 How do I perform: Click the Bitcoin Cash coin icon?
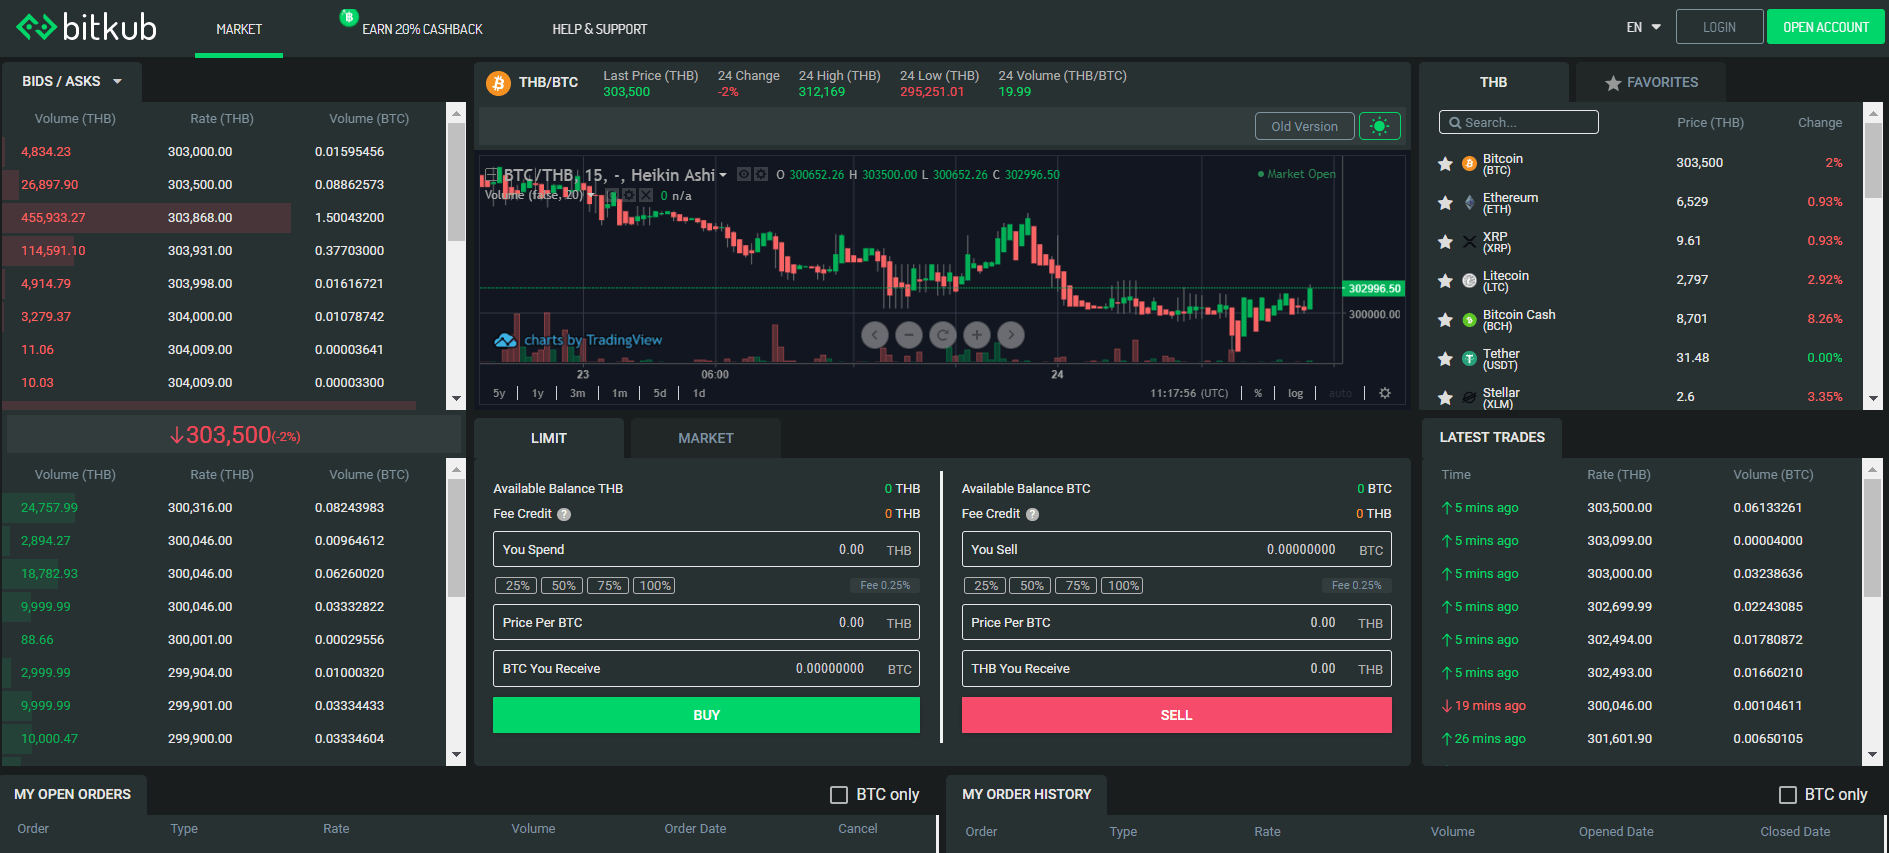[x=1469, y=320]
